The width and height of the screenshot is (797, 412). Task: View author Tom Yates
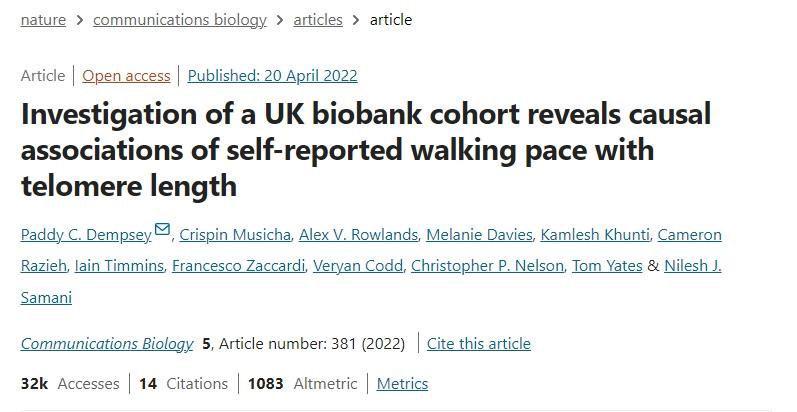click(x=607, y=266)
